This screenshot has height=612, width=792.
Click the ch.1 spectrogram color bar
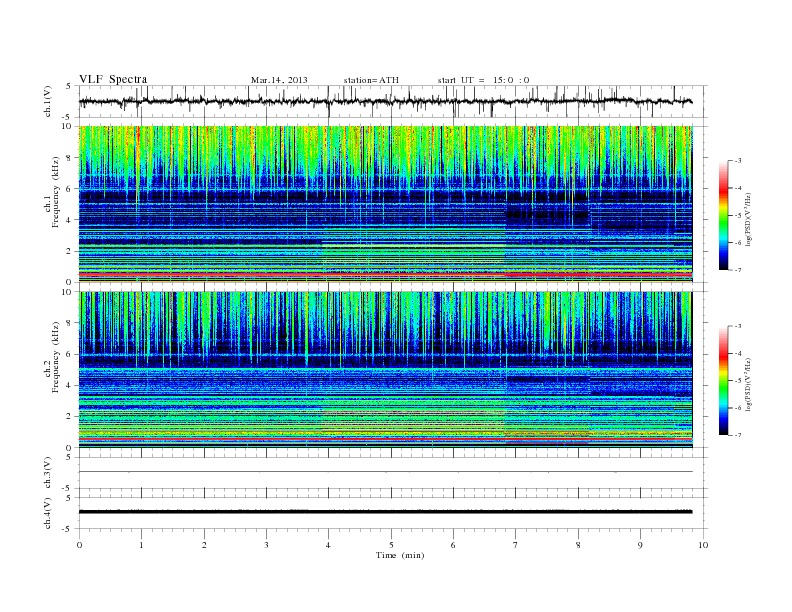724,215
